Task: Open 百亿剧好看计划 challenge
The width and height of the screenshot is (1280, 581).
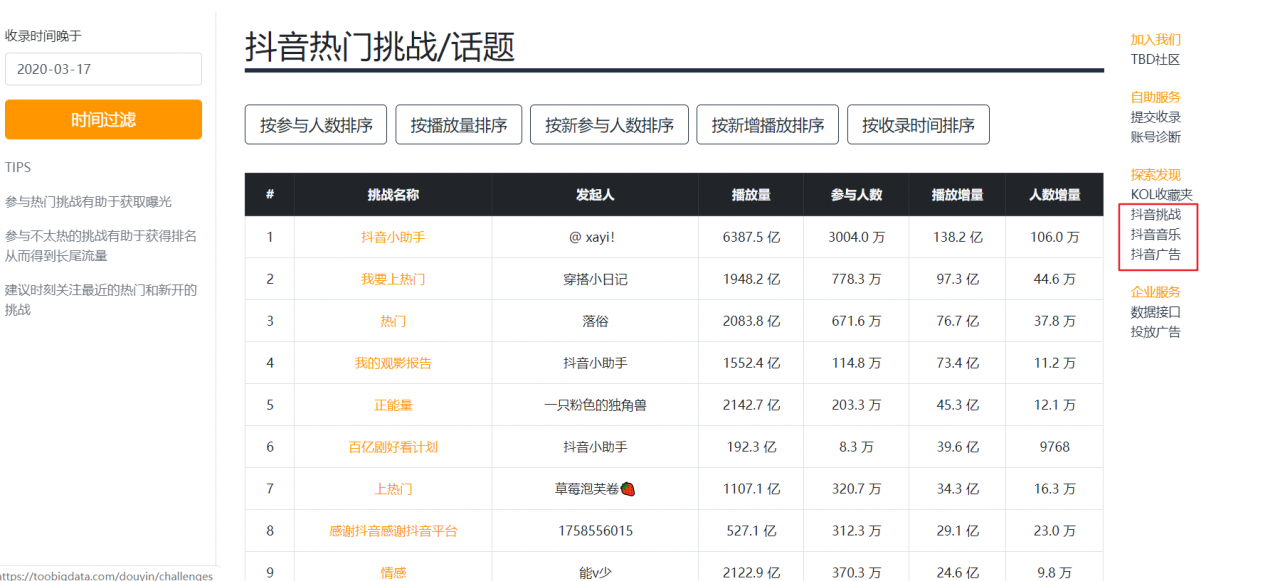Action: [x=393, y=447]
